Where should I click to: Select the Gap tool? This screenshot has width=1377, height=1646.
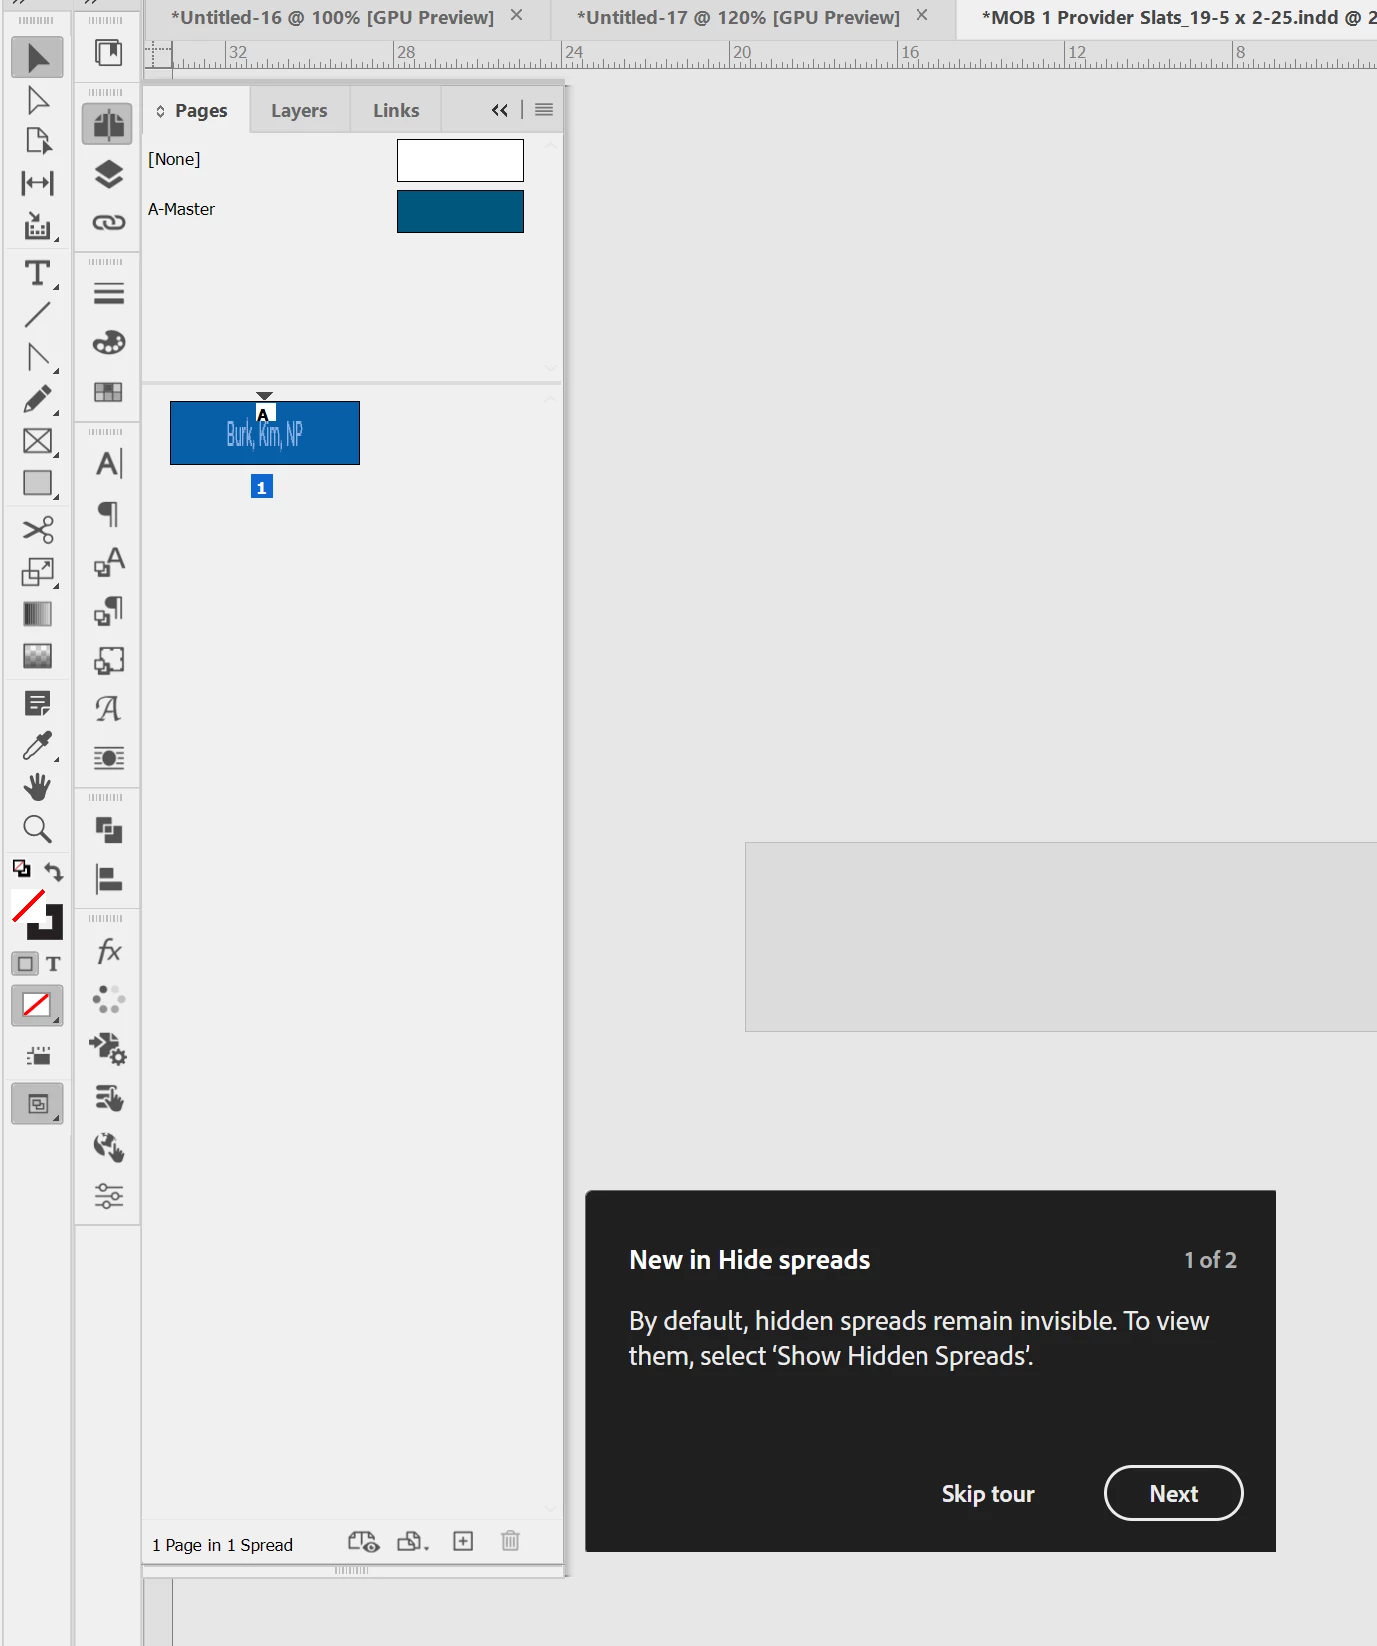point(37,183)
